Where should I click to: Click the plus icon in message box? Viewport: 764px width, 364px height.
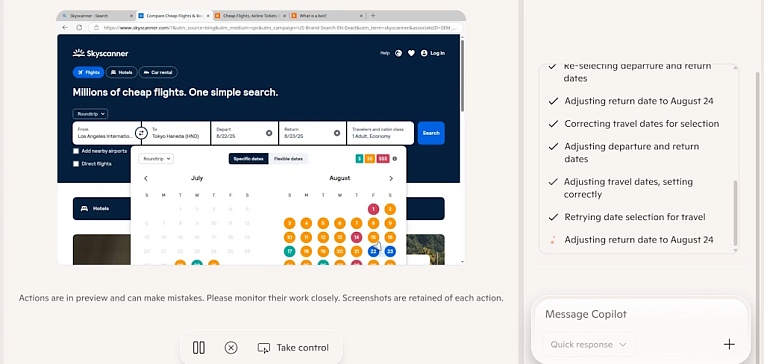tap(729, 345)
